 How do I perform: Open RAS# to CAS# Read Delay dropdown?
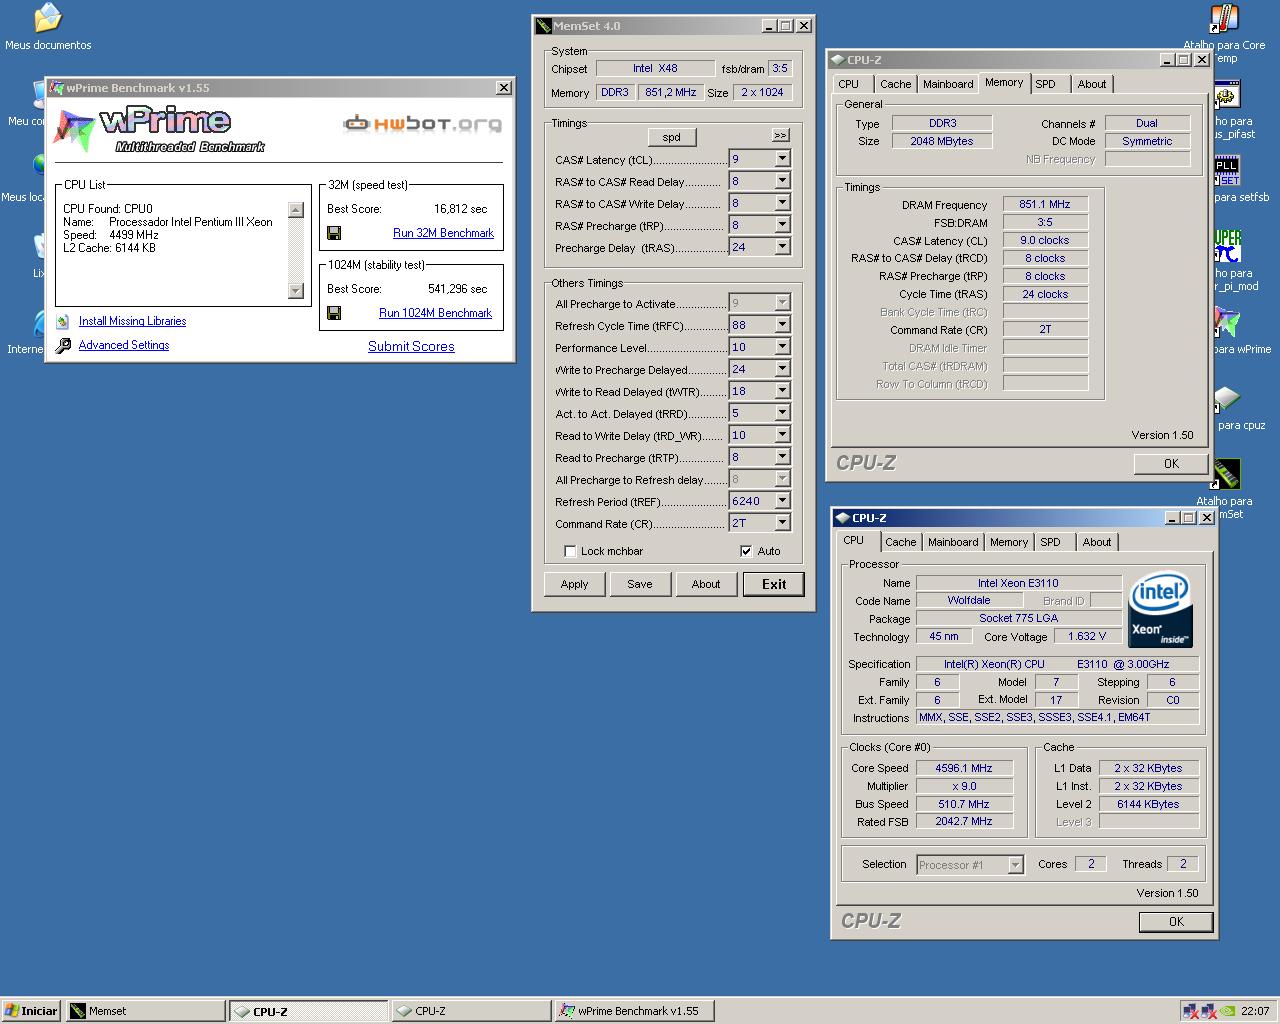click(782, 181)
